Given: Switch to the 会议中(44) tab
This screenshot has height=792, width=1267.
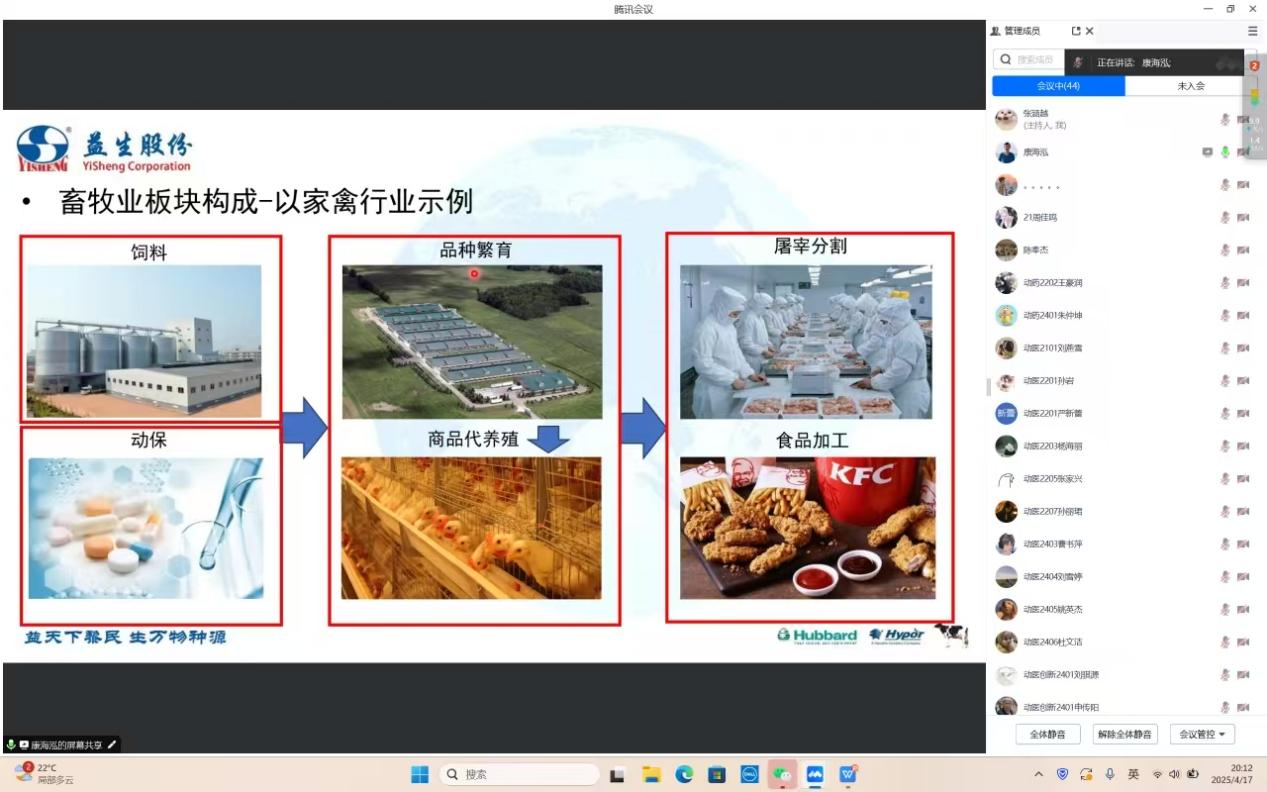Looking at the screenshot, I should [1058, 86].
